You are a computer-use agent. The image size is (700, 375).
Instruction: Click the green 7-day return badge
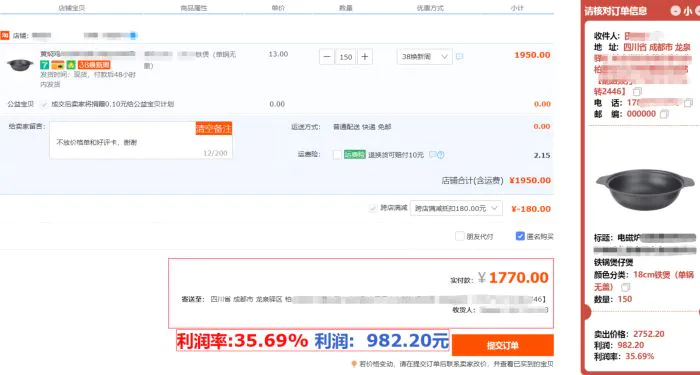tap(45, 65)
